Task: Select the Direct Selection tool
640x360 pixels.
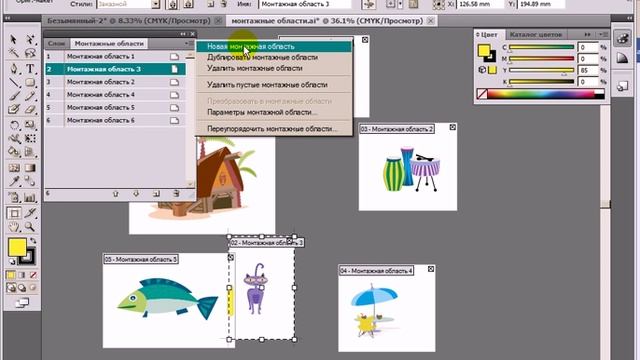Action: 30,39
